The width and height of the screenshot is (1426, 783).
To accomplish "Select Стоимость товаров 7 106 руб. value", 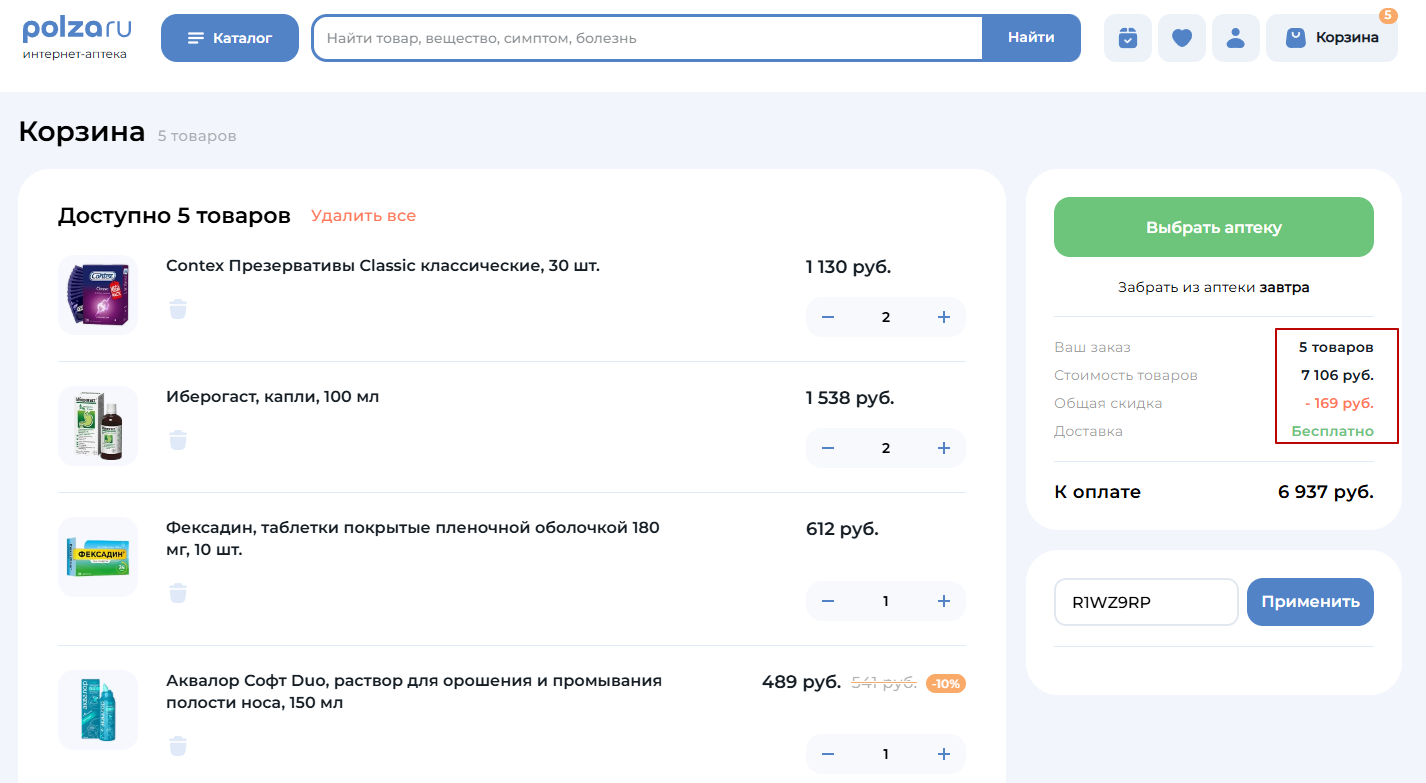I will click(1337, 376).
